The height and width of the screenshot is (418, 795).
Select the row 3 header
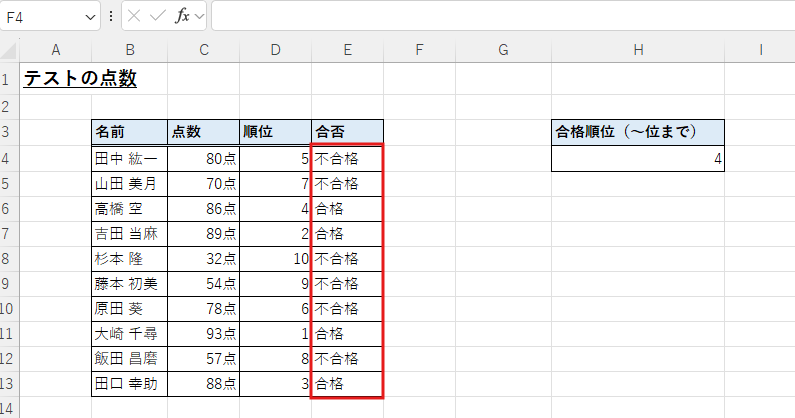pyautogui.click(x=10, y=132)
